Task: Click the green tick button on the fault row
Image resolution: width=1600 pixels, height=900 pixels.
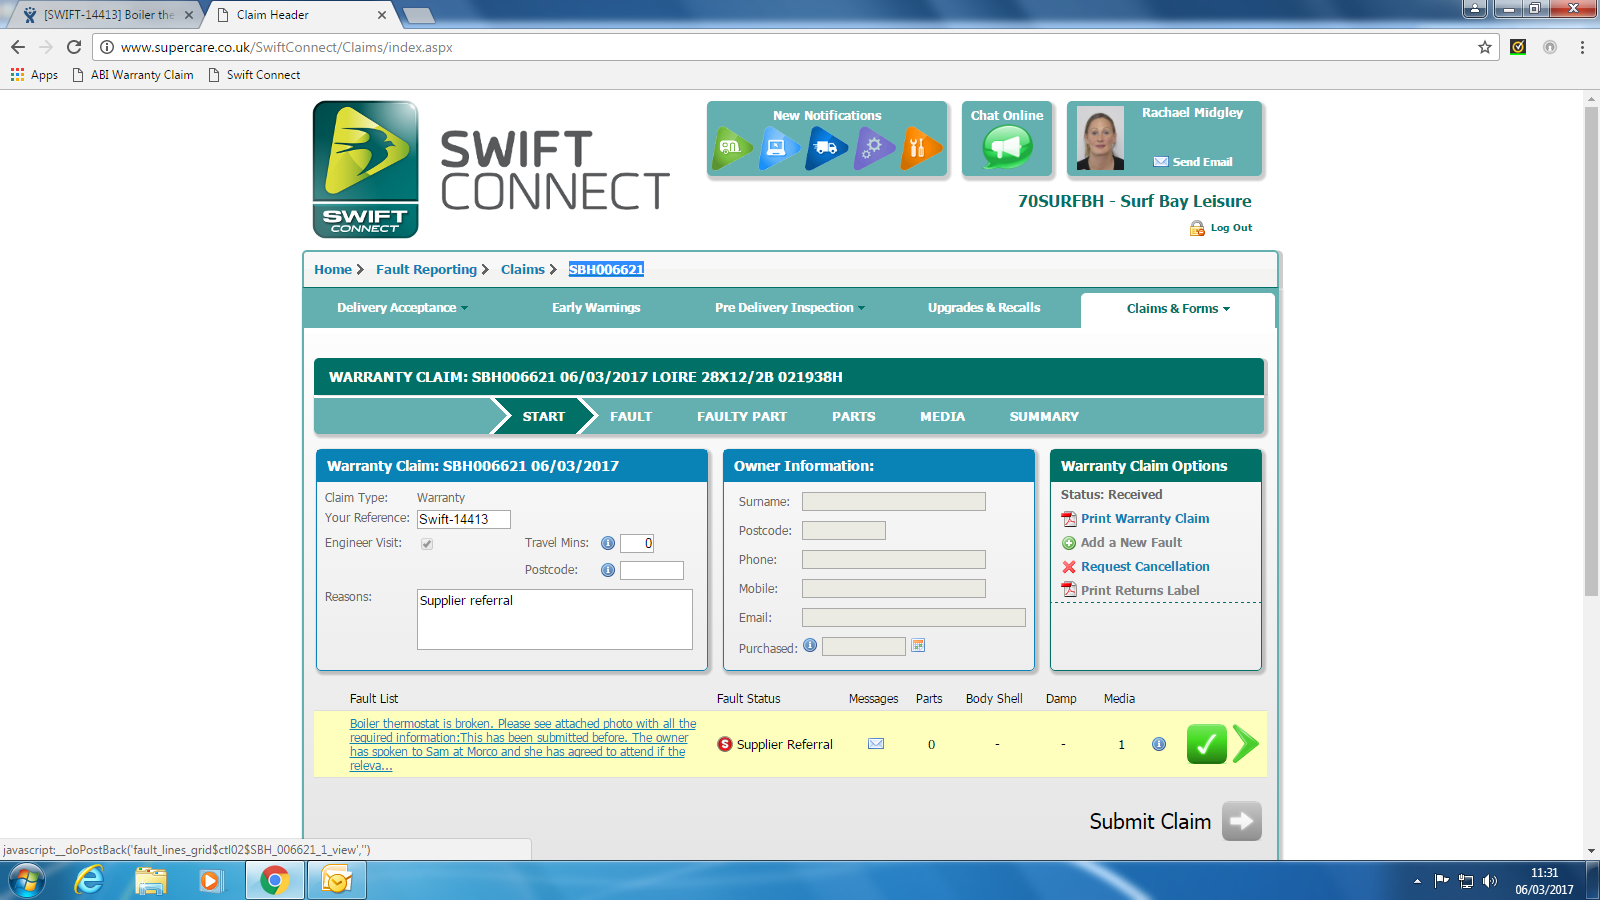Action: [x=1207, y=744]
